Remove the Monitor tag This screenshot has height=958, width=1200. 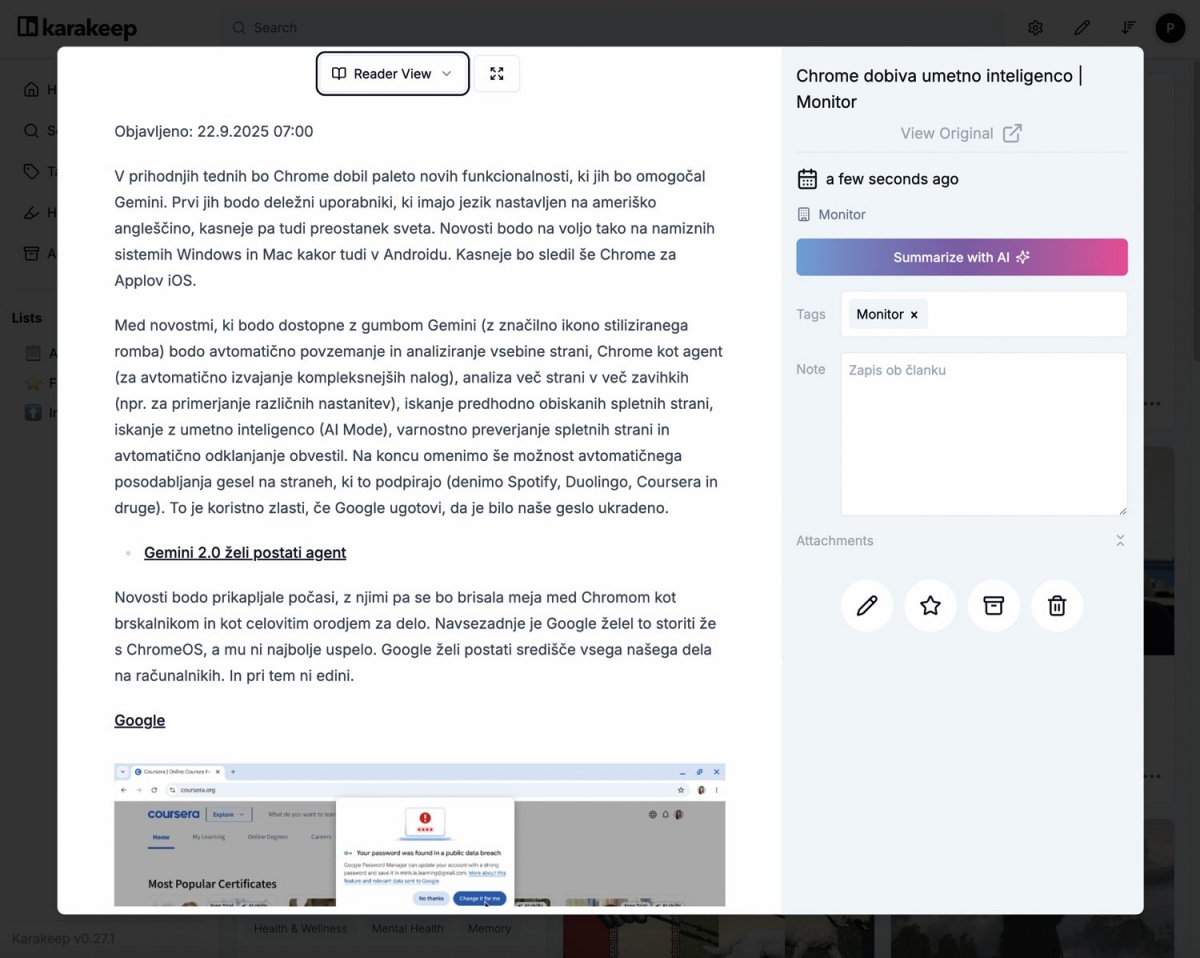[914, 315]
